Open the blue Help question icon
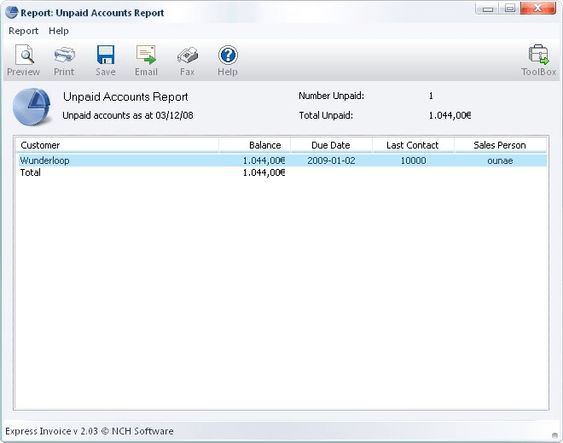 coord(228,60)
